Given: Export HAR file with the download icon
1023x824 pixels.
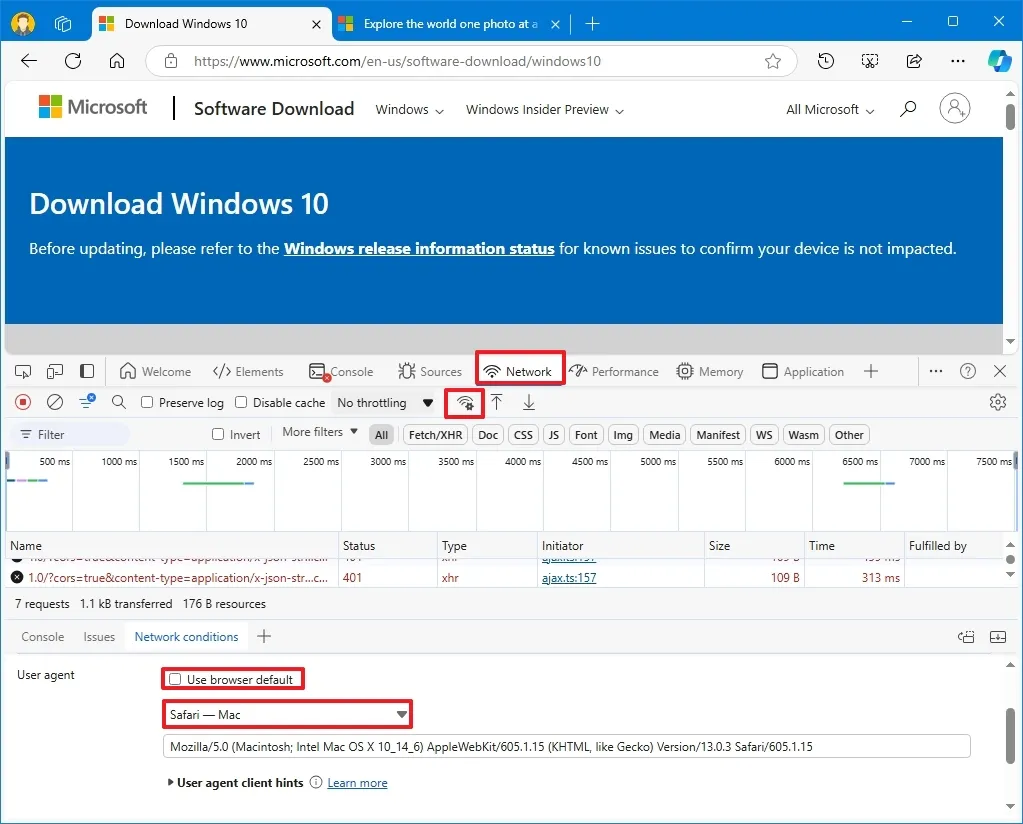Looking at the screenshot, I should pos(528,402).
